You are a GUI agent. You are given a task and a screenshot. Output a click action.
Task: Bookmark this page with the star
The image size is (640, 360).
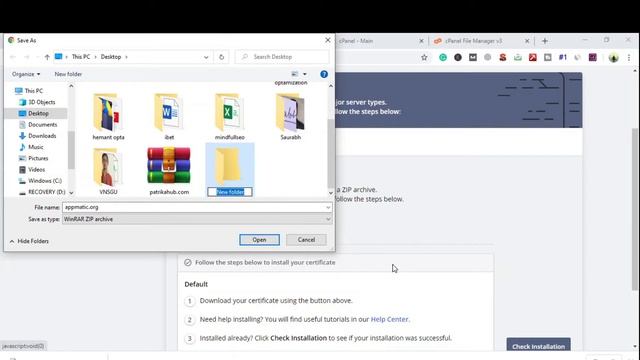click(424, 58)
